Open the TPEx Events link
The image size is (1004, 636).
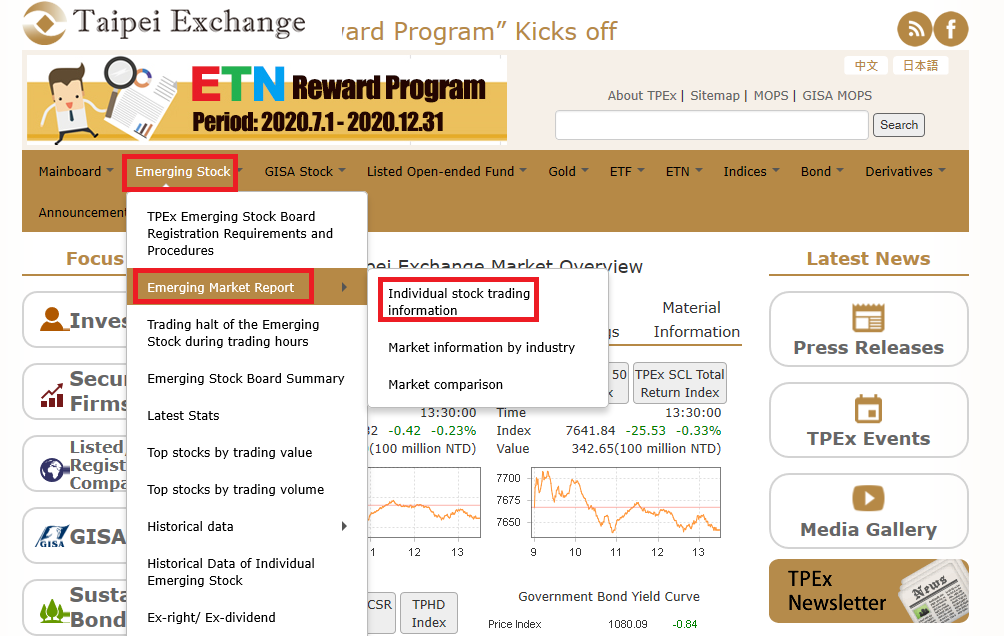coord(868,439)
